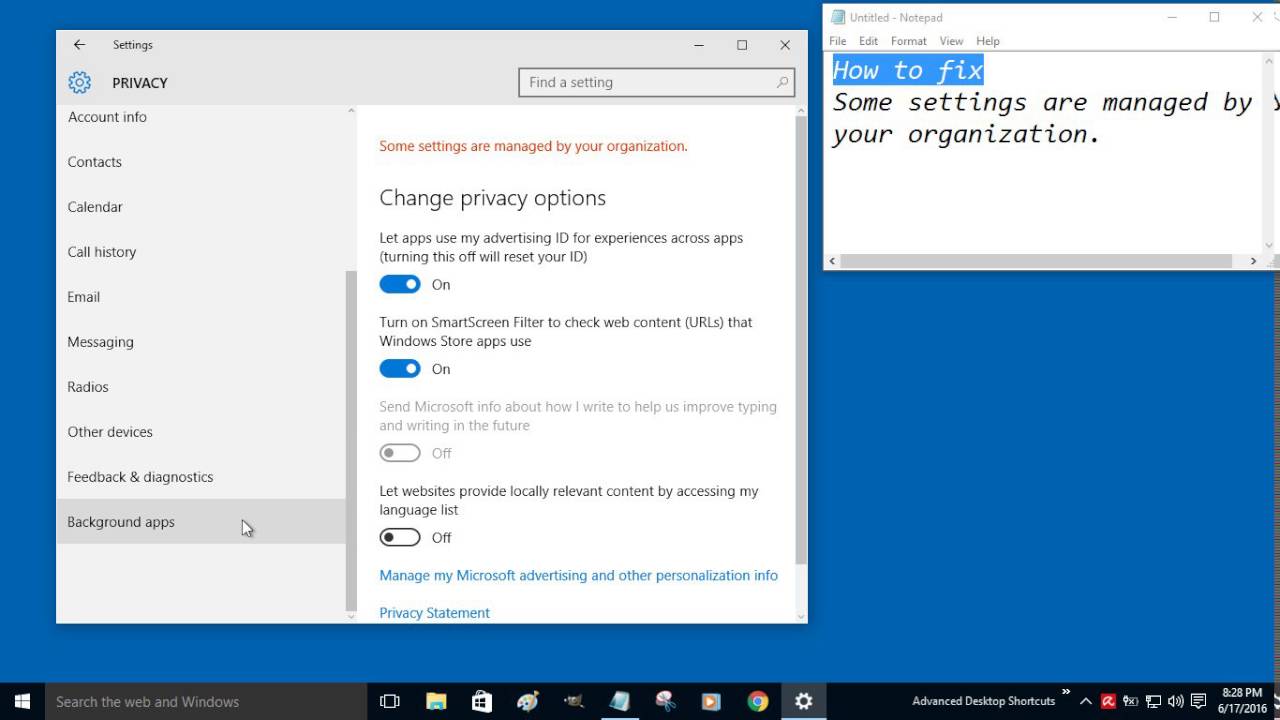Click the 'Change privacy options' heading
The image size is (1280, 720).
tap(492, 198)
